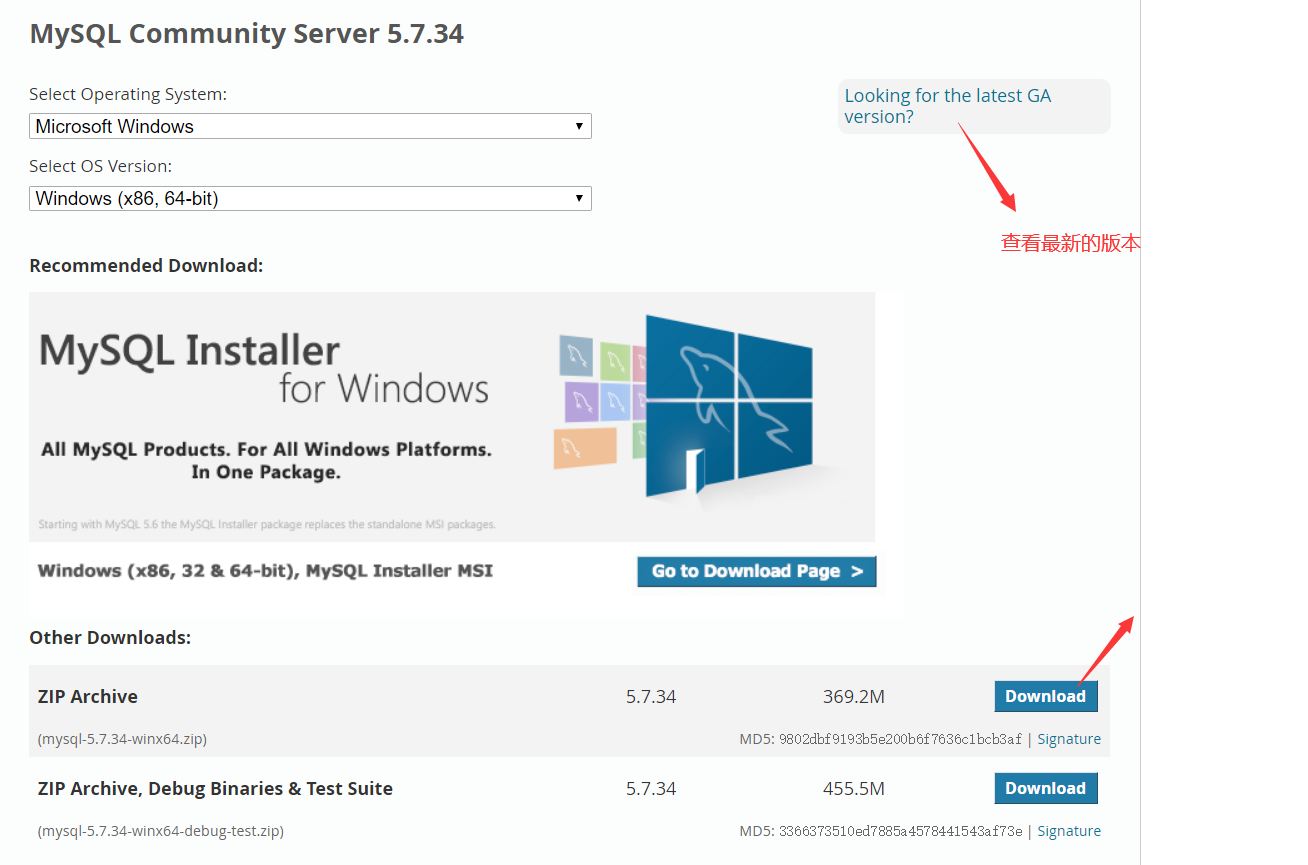The height and width of the screenshot is (865, 1308).
Task: Click the Windows dolphin logo in banner
Action: [728, 405]
